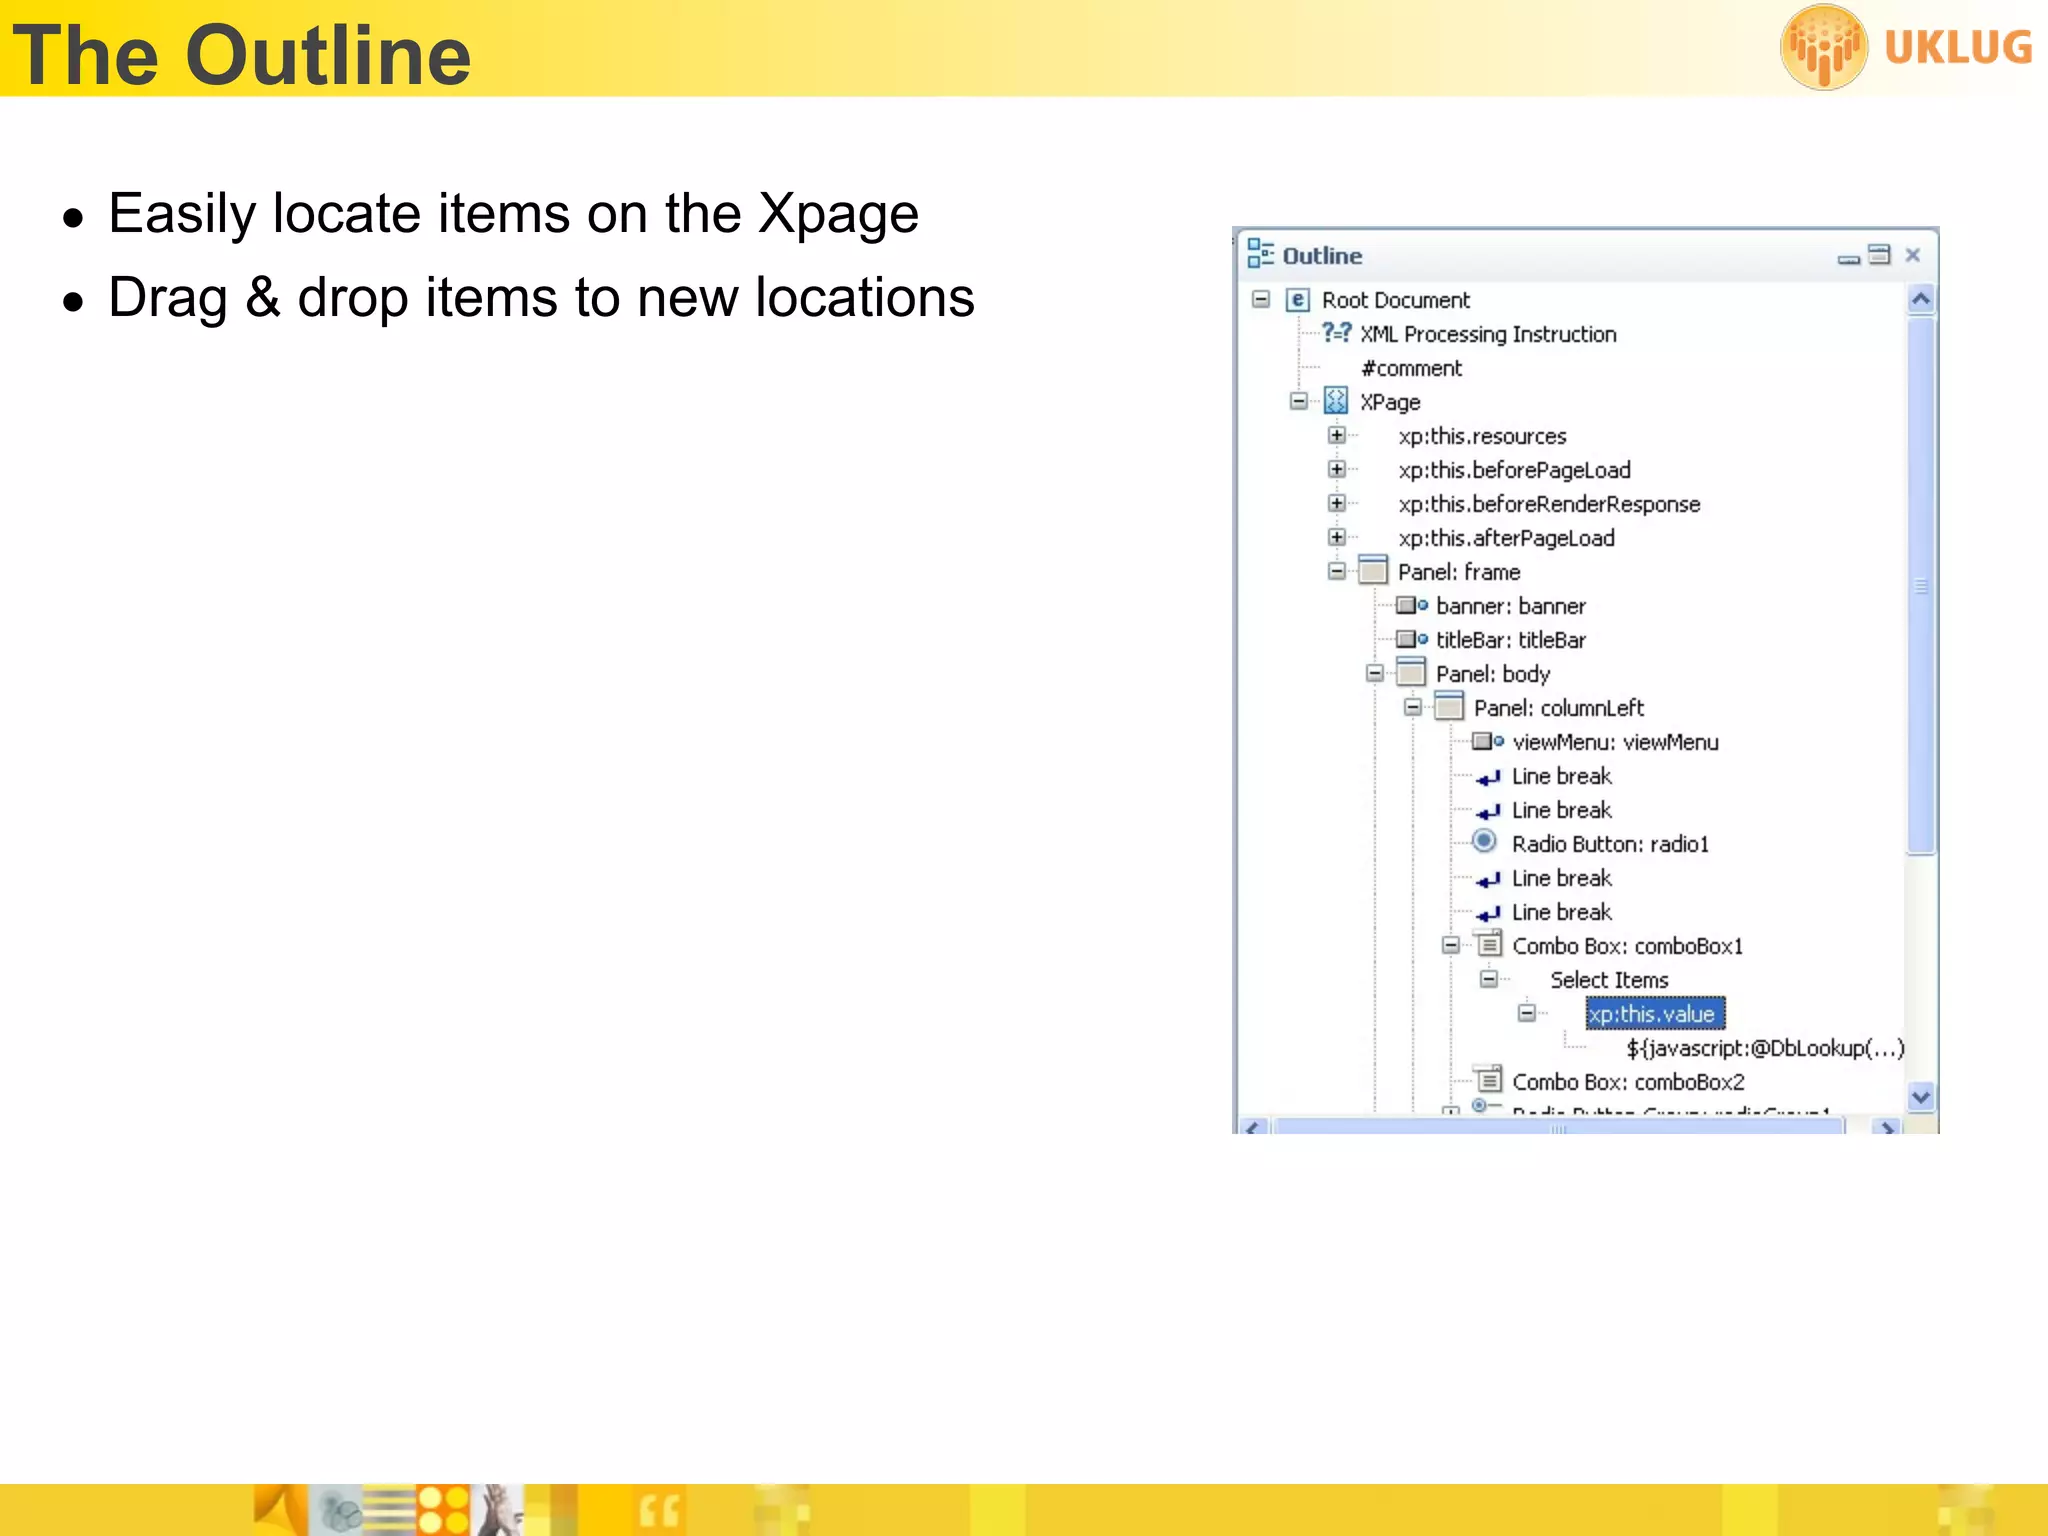
Task: Click the Root Document icon
Action: click(1297, 300)
